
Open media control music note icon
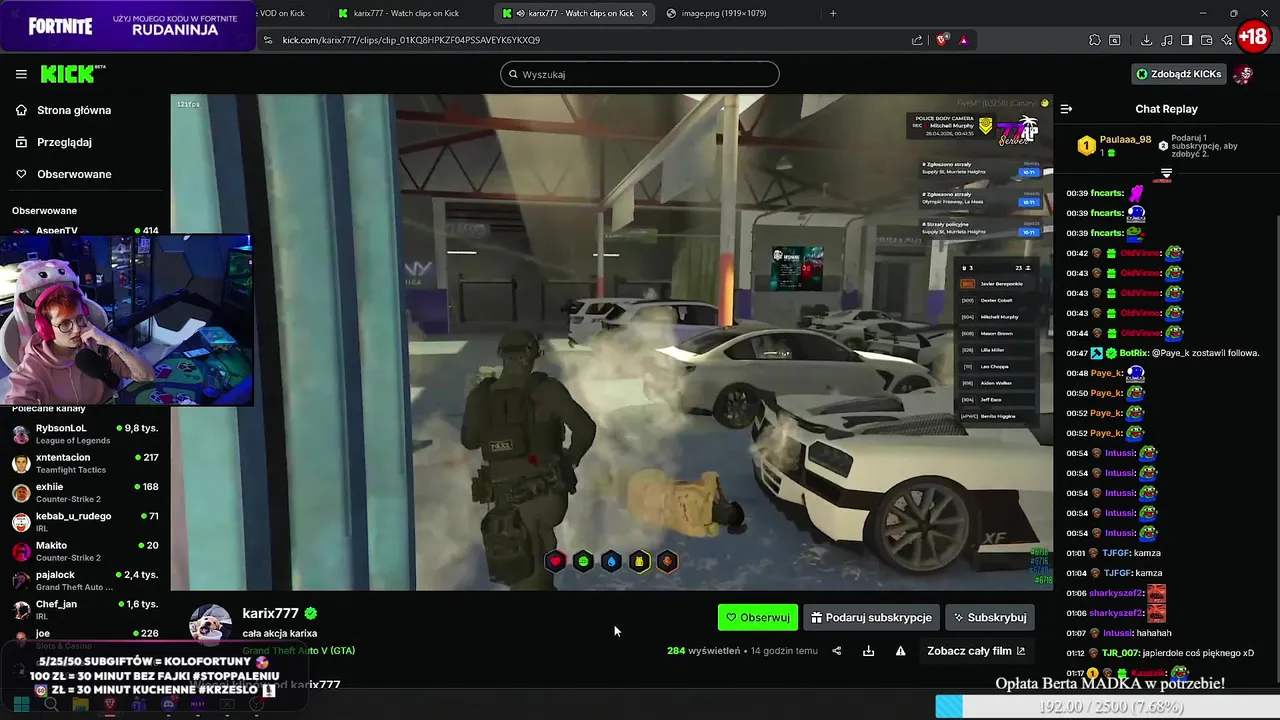click(1166, 40)
